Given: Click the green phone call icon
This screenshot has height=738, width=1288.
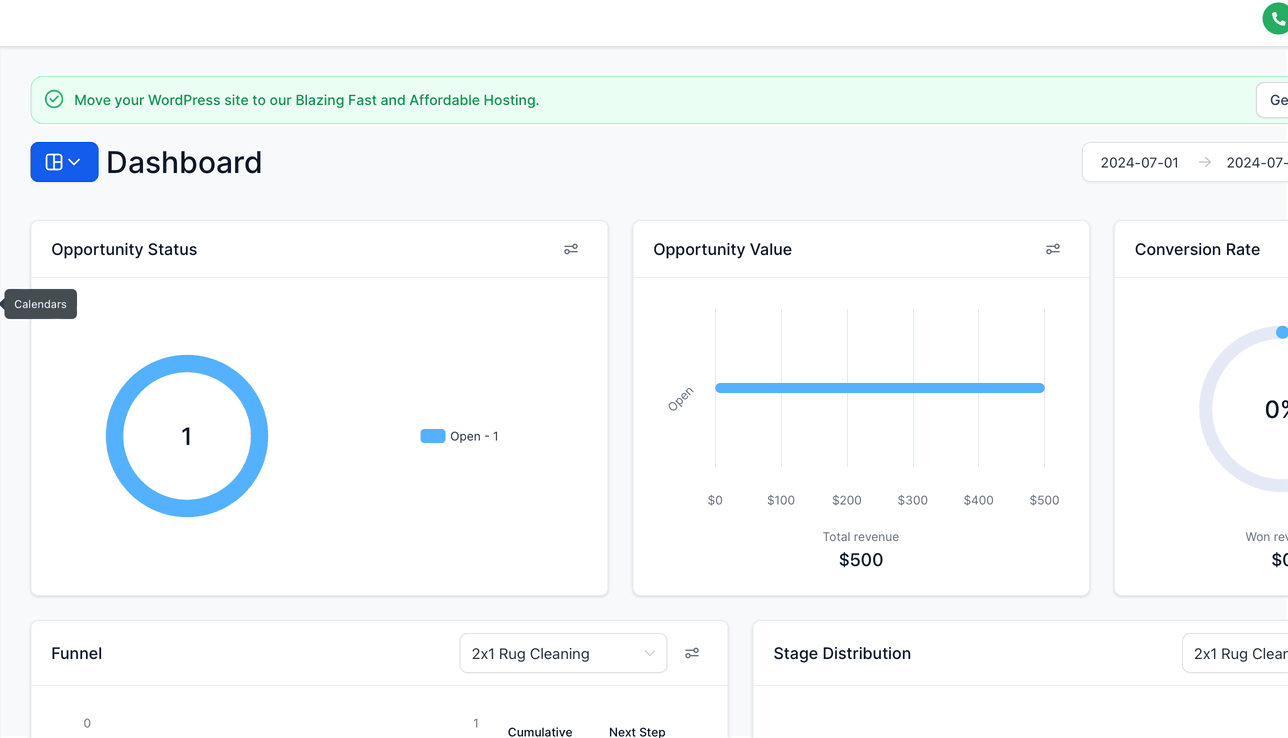Looking at the screenshot, I should tap(1277, 19).
